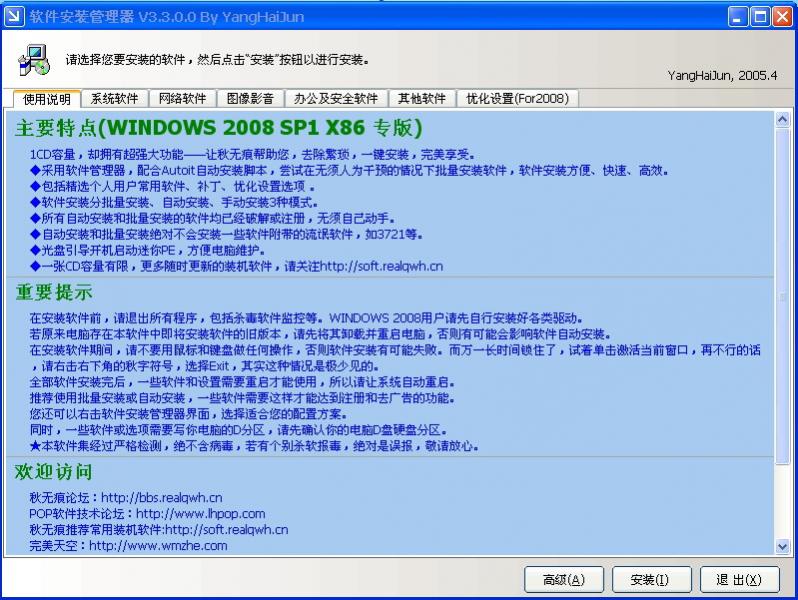Select the 网络软件 tab
798x600 pixels.
pyautogui.click(x=182, y=98)
